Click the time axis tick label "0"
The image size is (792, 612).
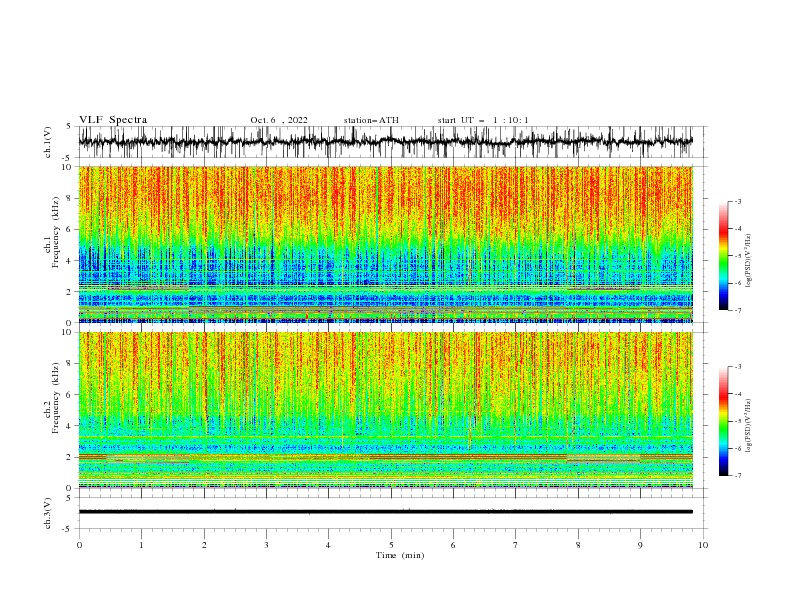[79, 545]
